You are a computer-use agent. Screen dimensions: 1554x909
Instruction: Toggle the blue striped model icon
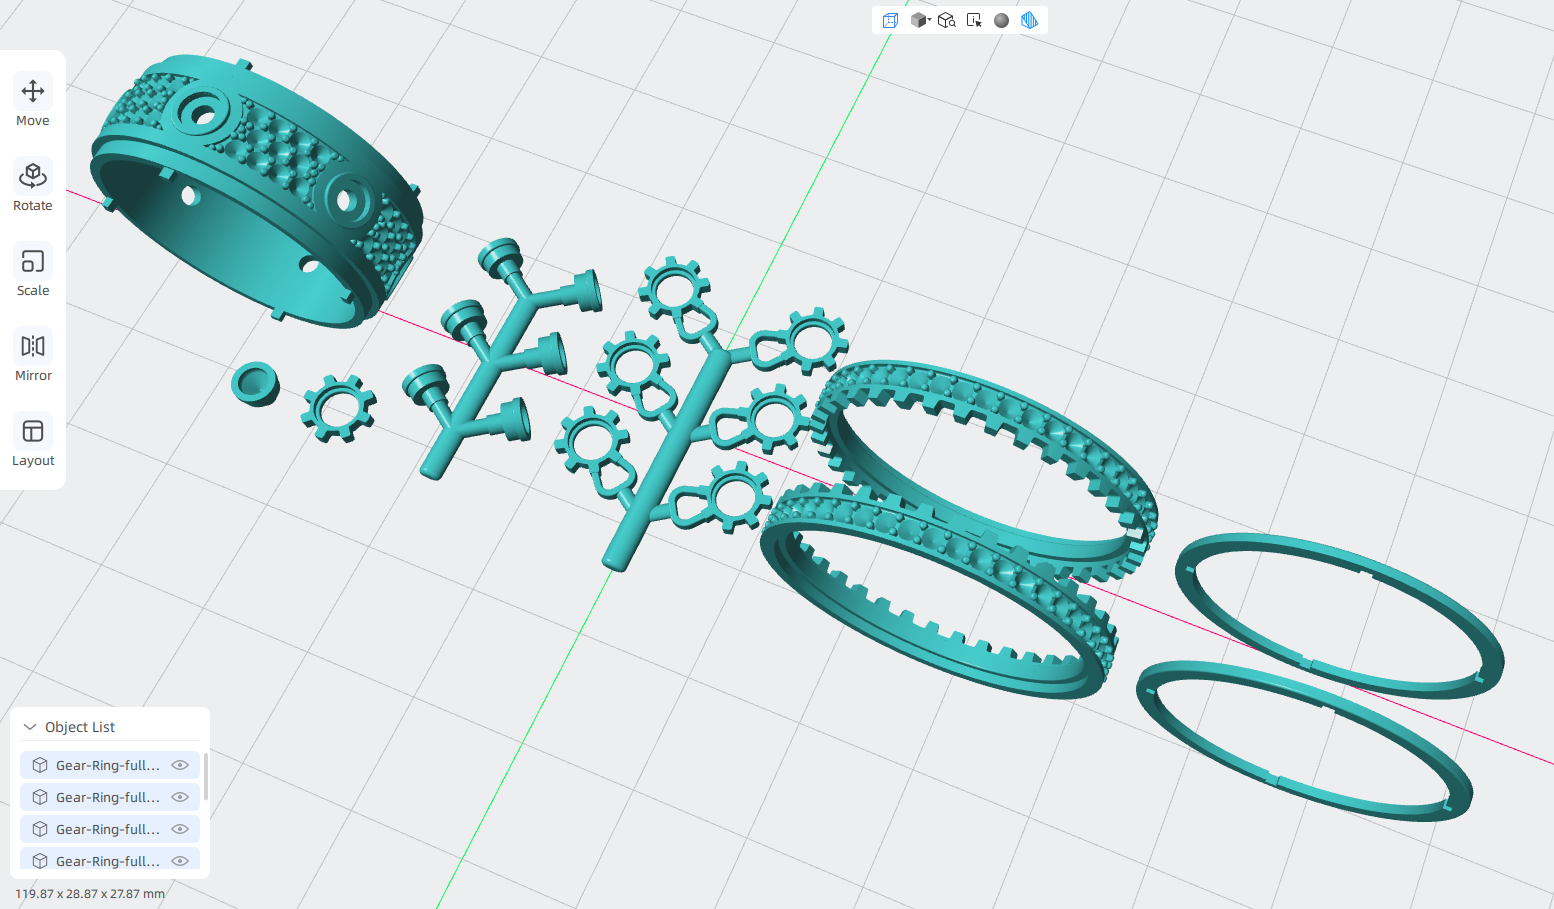tap(1029, 20)
